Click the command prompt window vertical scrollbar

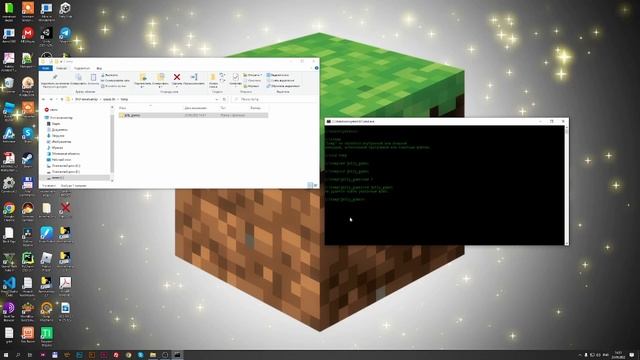point(566,184)
